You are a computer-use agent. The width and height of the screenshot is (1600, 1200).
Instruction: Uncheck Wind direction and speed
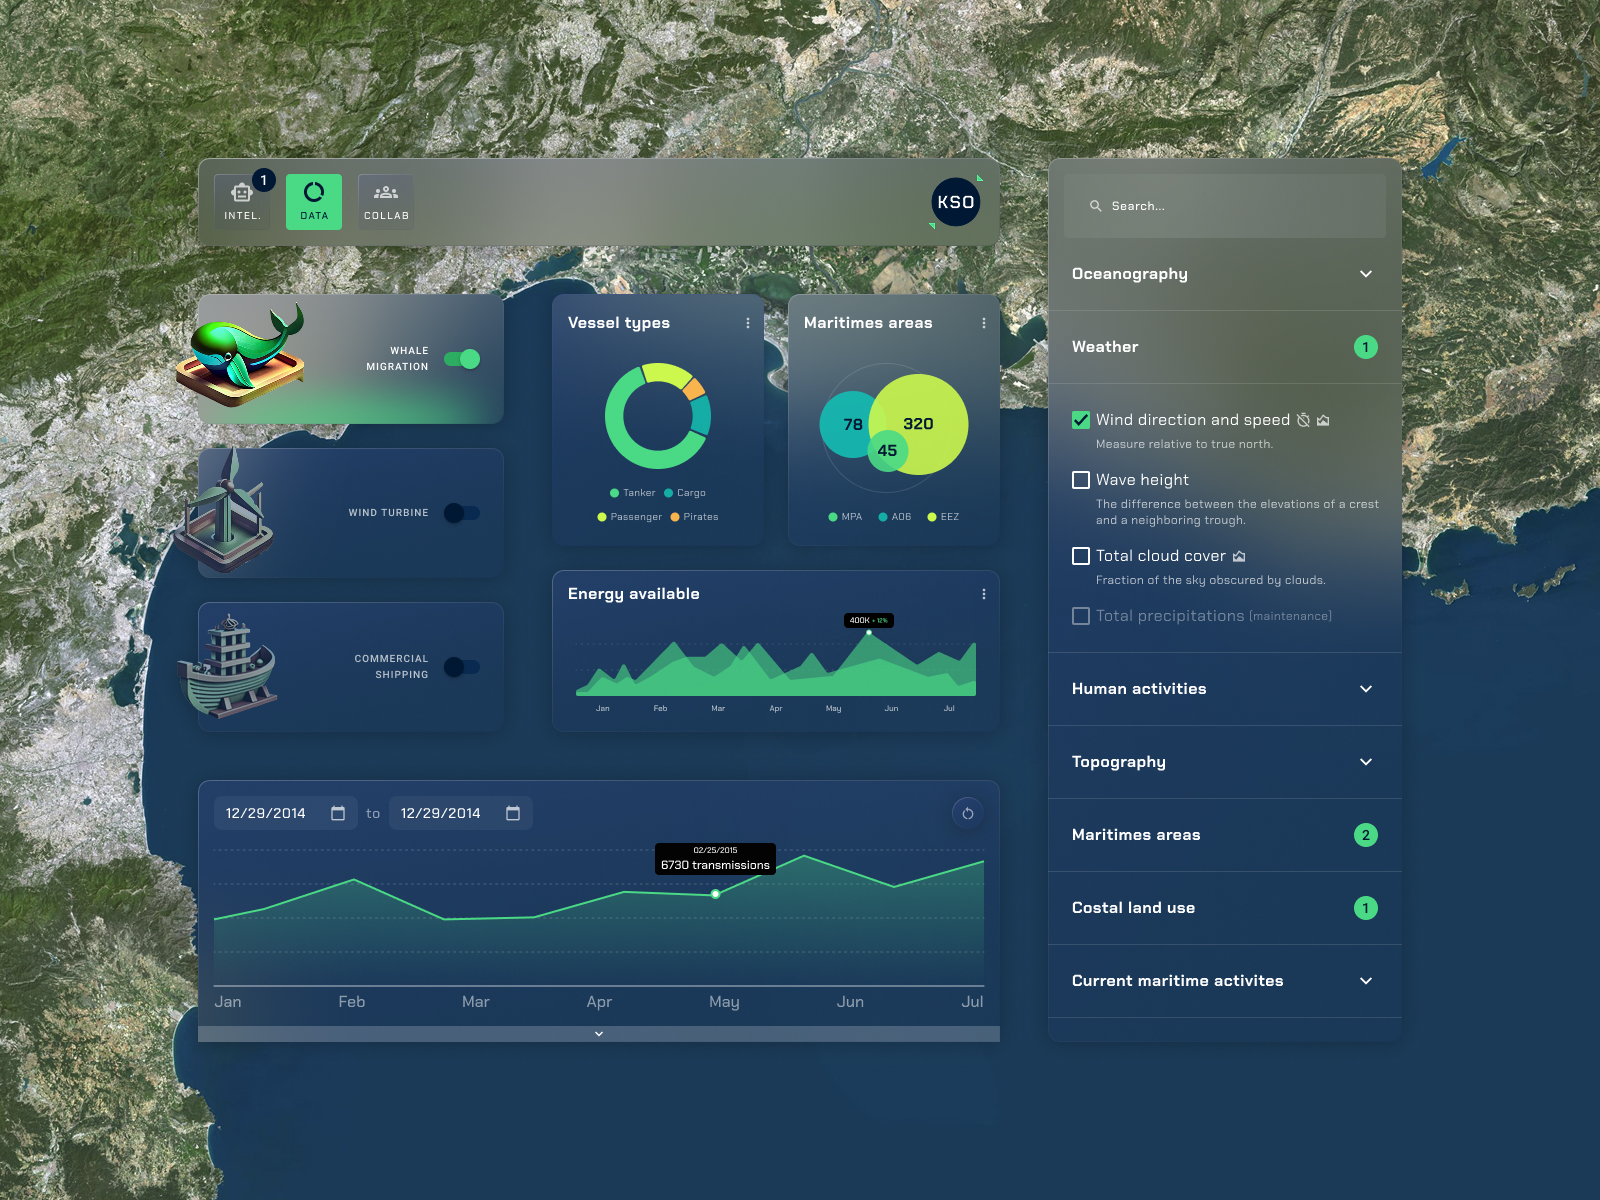click(x=1081, y=420)
